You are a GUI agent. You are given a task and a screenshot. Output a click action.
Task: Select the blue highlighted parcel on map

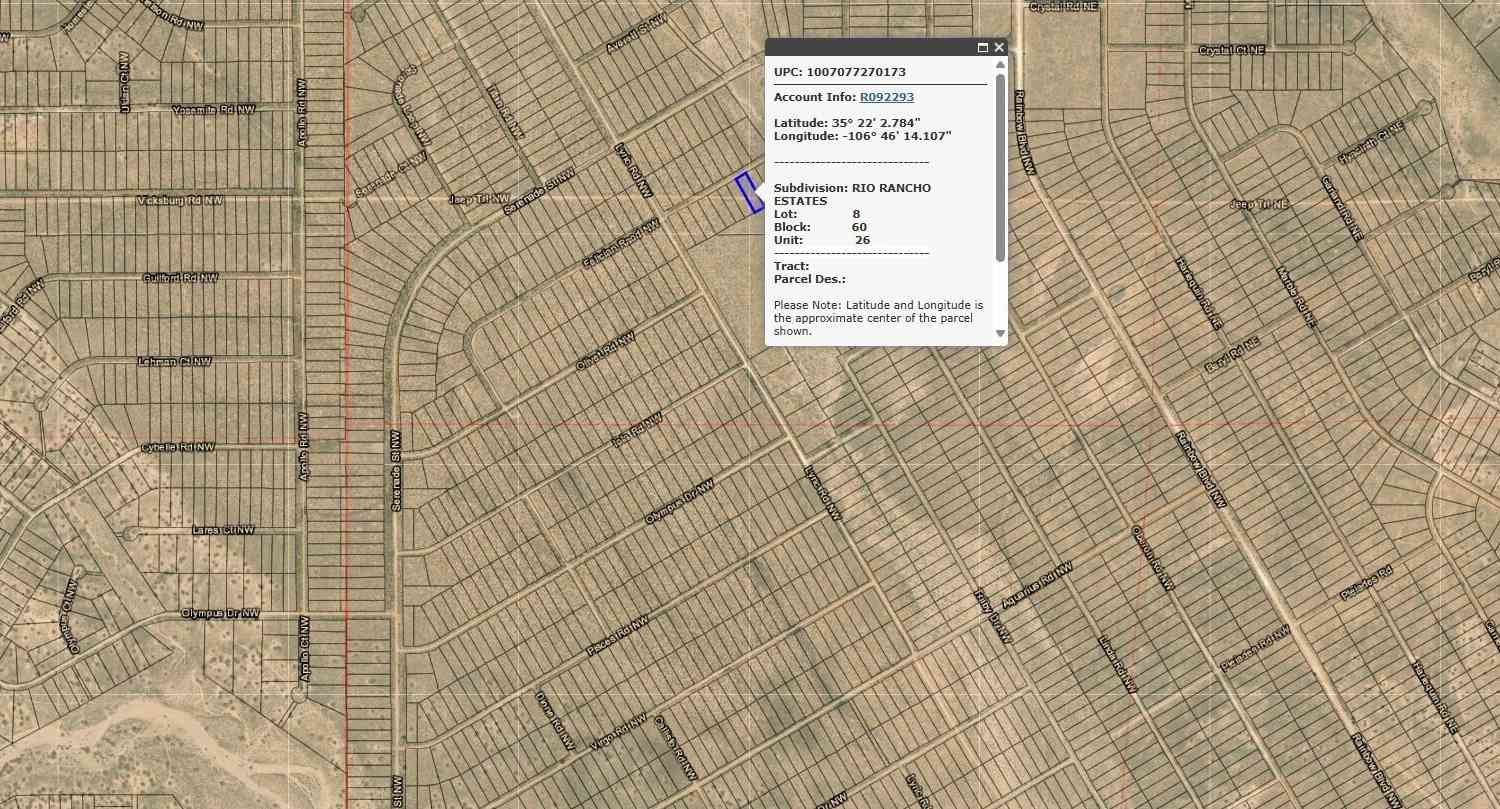pyautogui.click(x=748, y=193)
